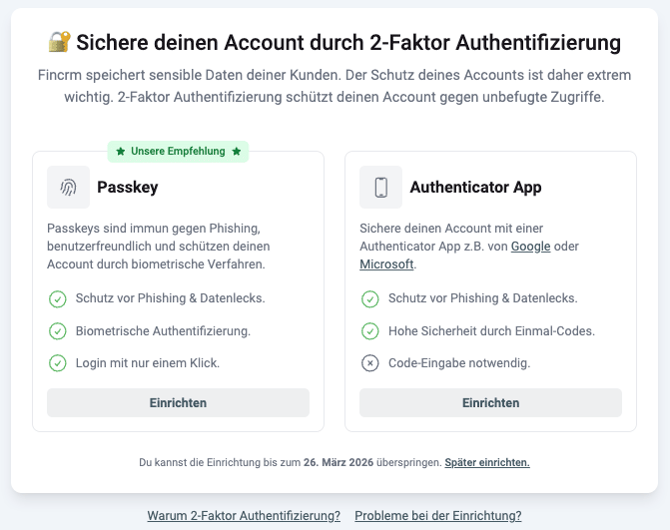Click checkmark icon beside Biometrische Authentifizierung
670x530 pixels.
(57, 331)
